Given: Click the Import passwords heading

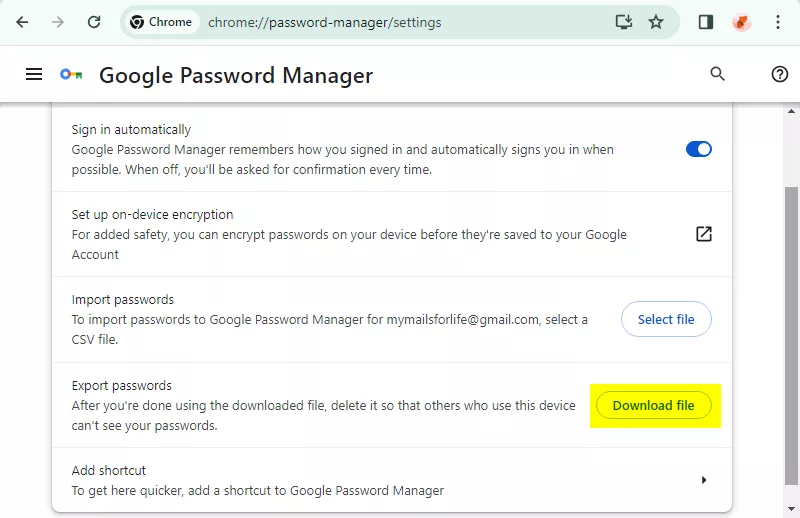Looking at the screenshot, I should (122, 300).
